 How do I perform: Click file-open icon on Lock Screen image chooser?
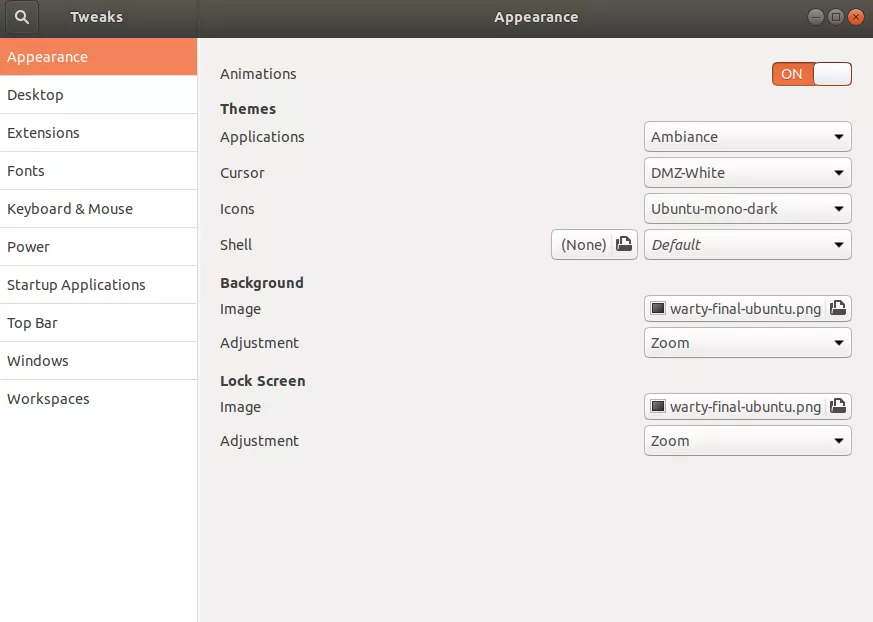(837, 406)
